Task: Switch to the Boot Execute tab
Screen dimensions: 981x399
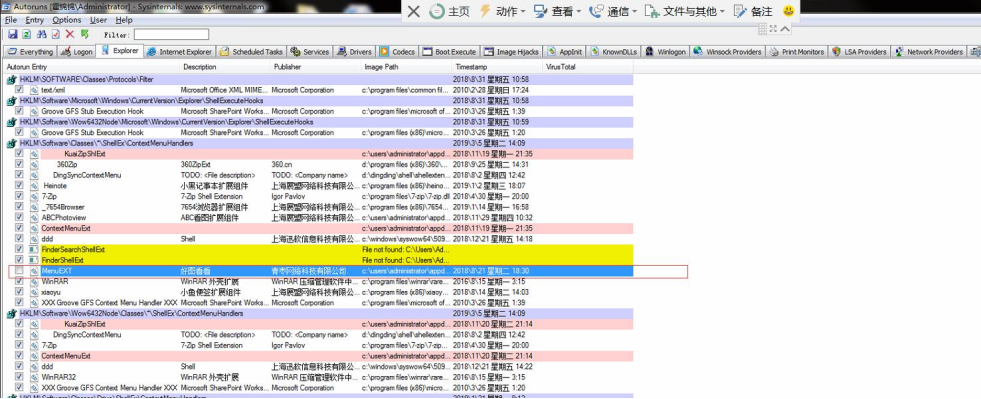Action: 449,52
